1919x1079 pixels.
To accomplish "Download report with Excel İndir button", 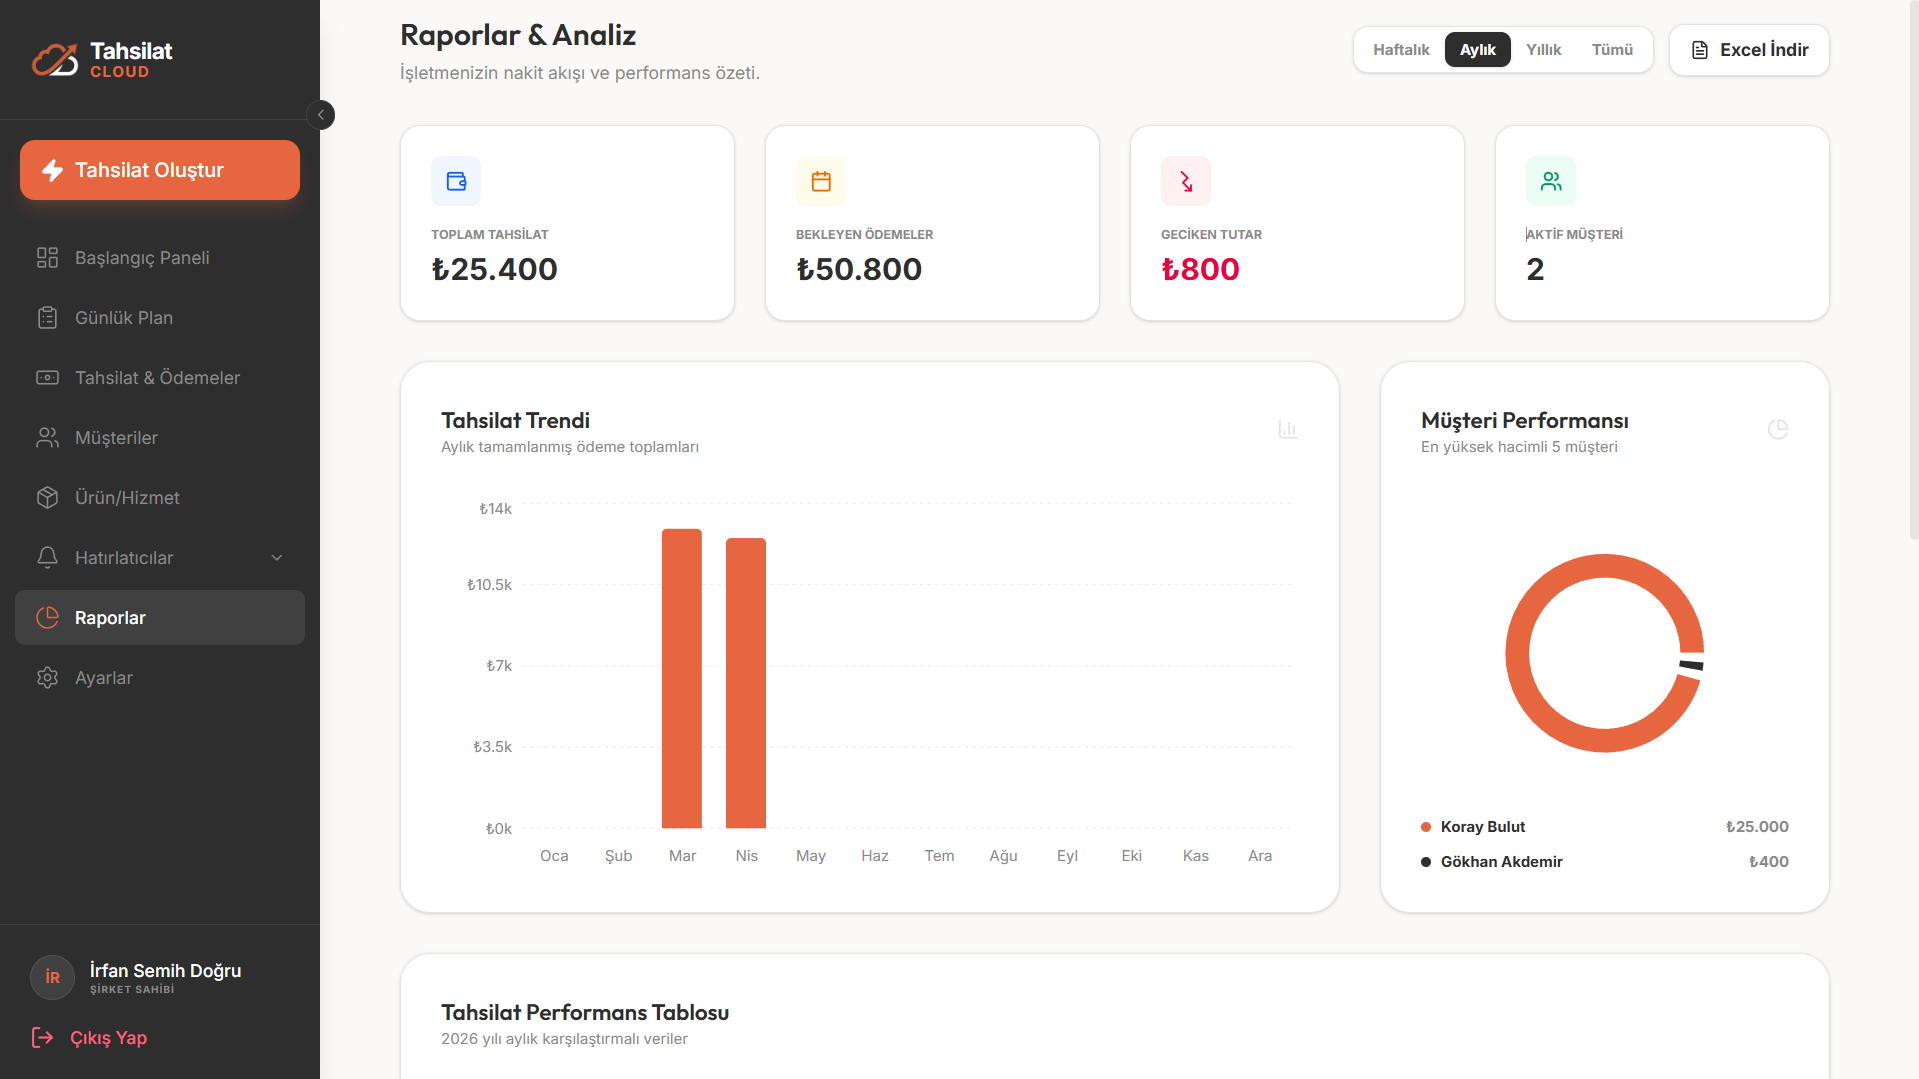I will point(1749,50).
